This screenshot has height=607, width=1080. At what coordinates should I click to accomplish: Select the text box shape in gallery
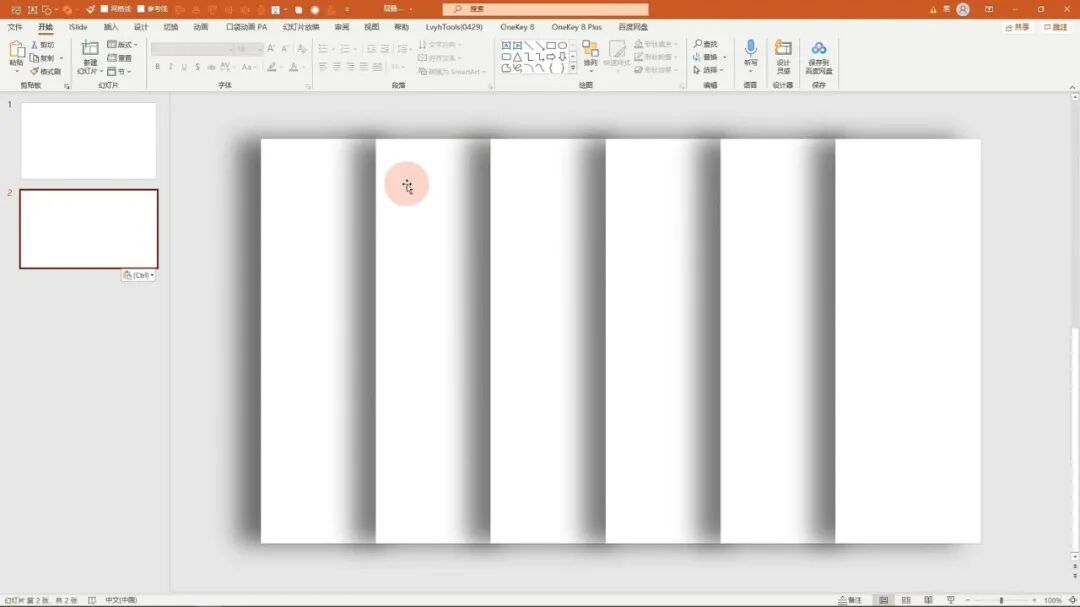click(x=506, y=45)
